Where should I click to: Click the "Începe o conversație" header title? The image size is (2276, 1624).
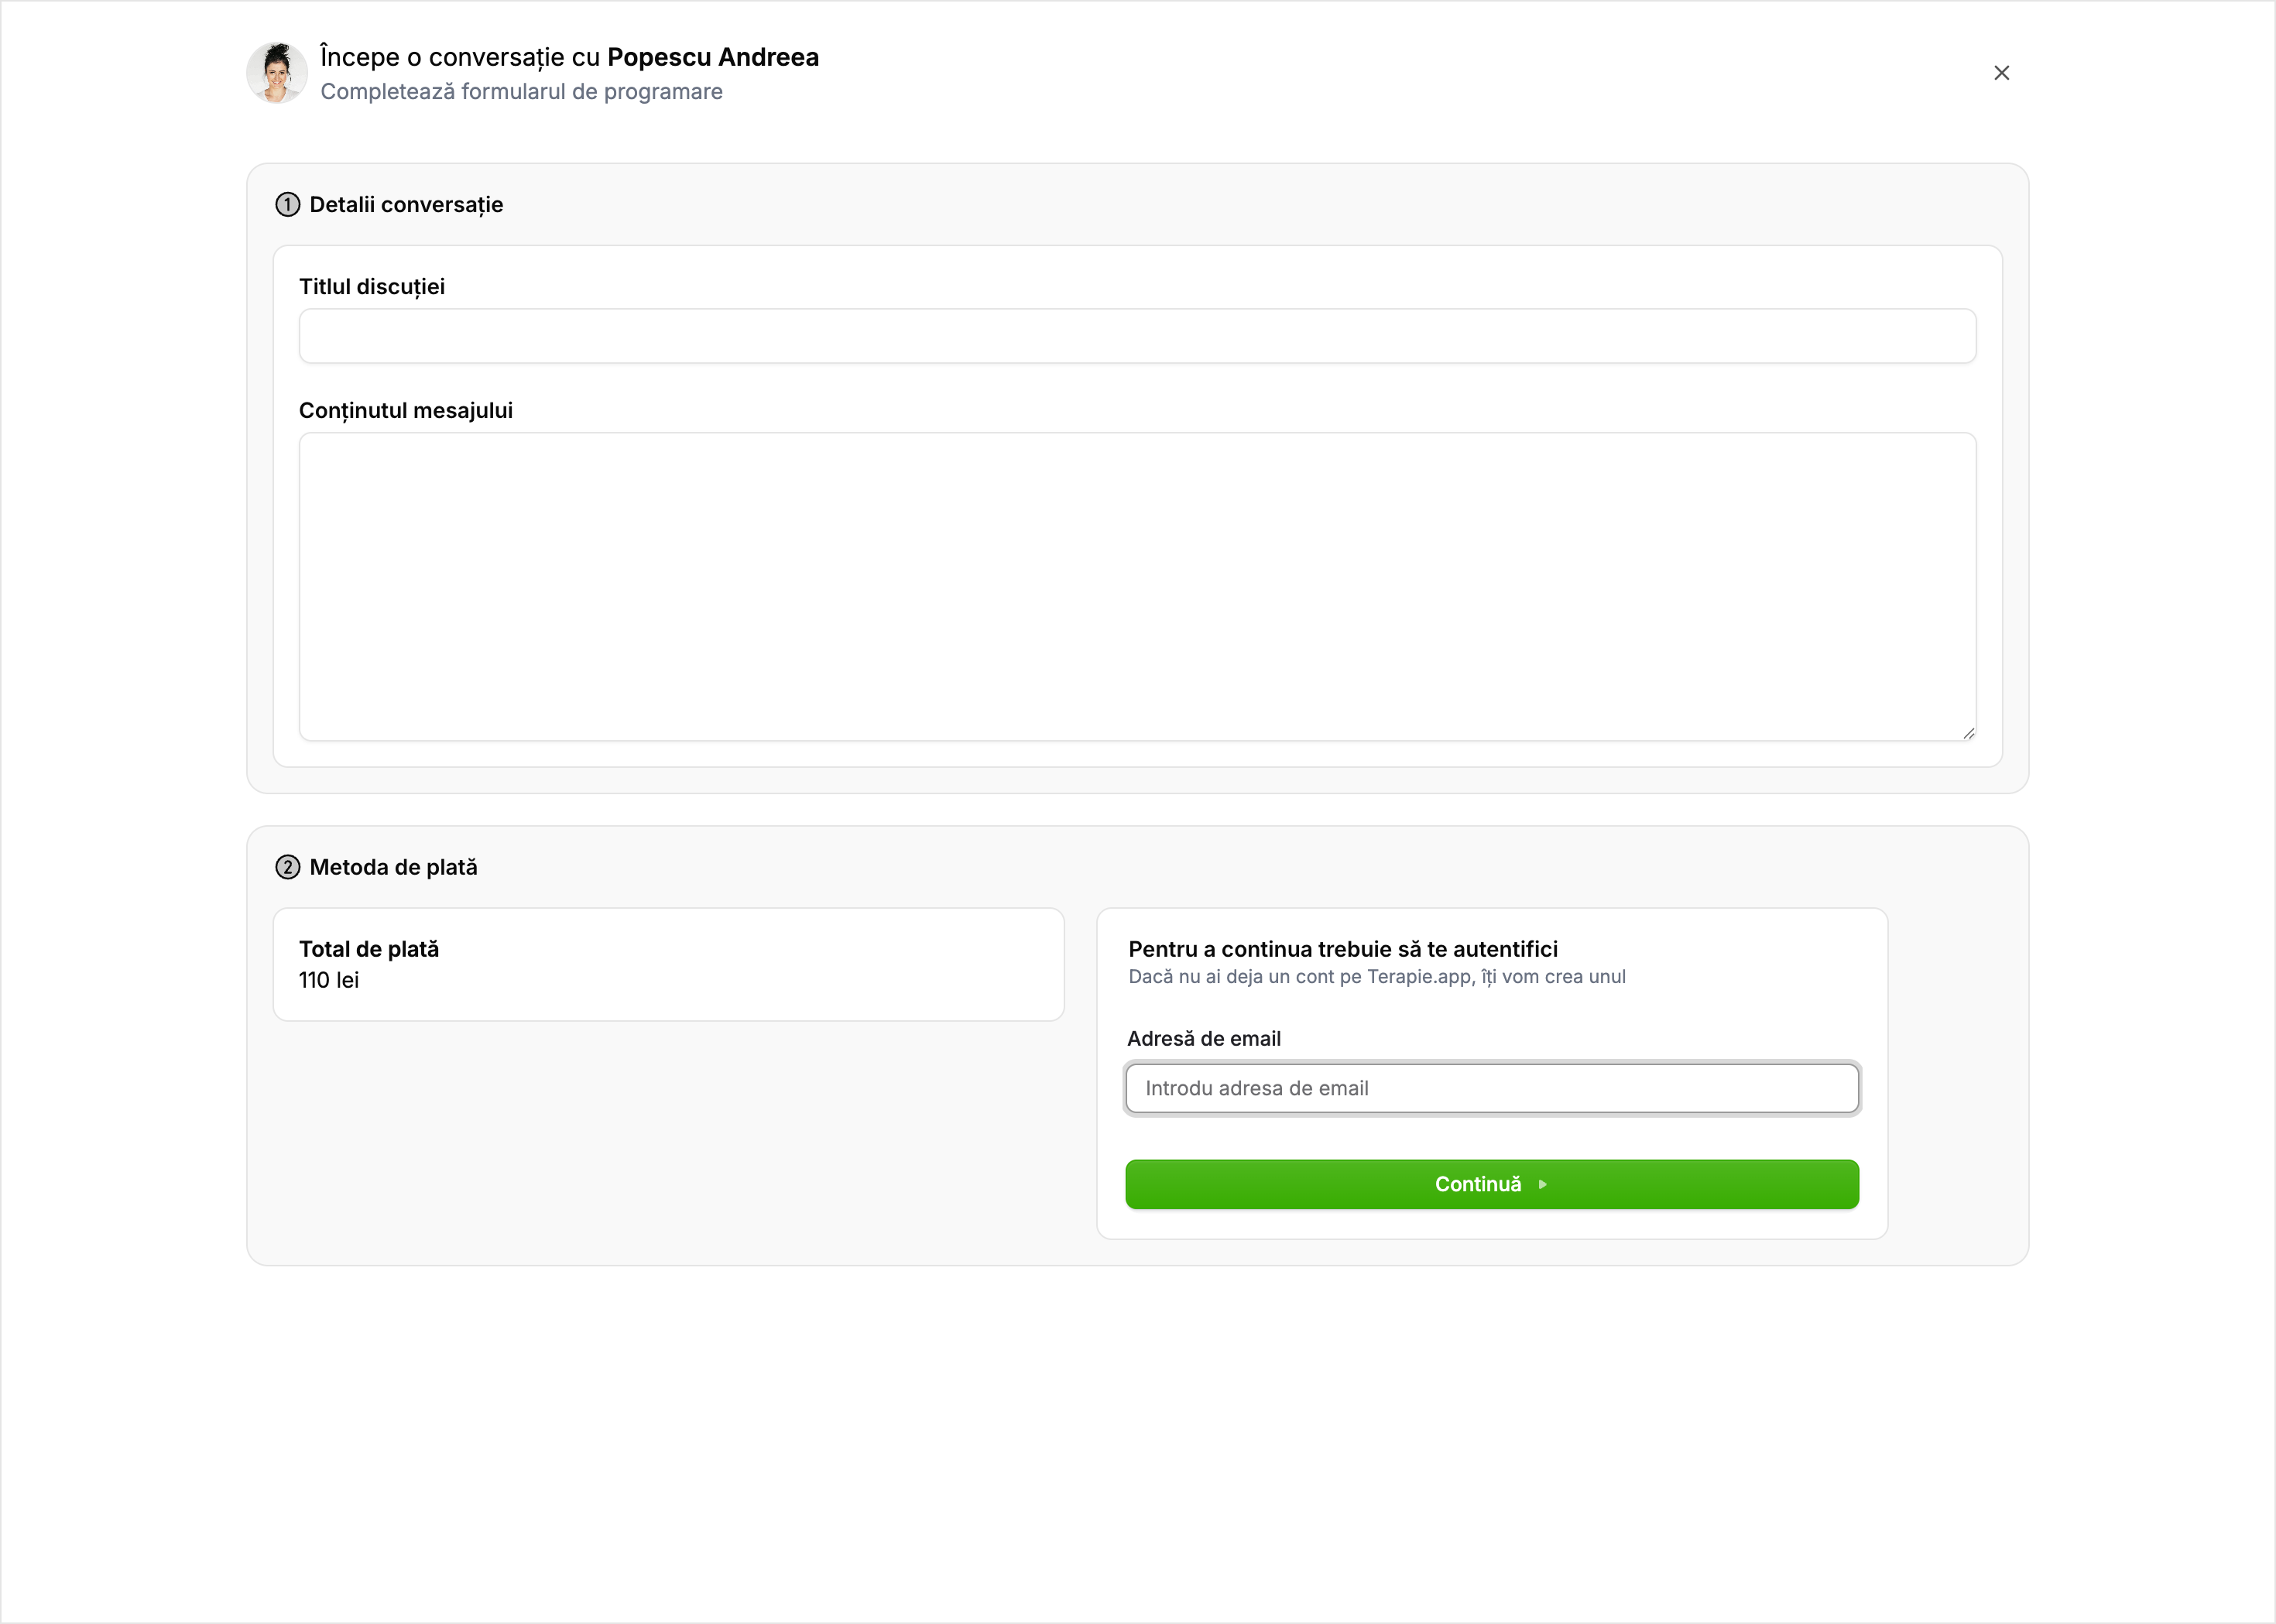(569, 57)
